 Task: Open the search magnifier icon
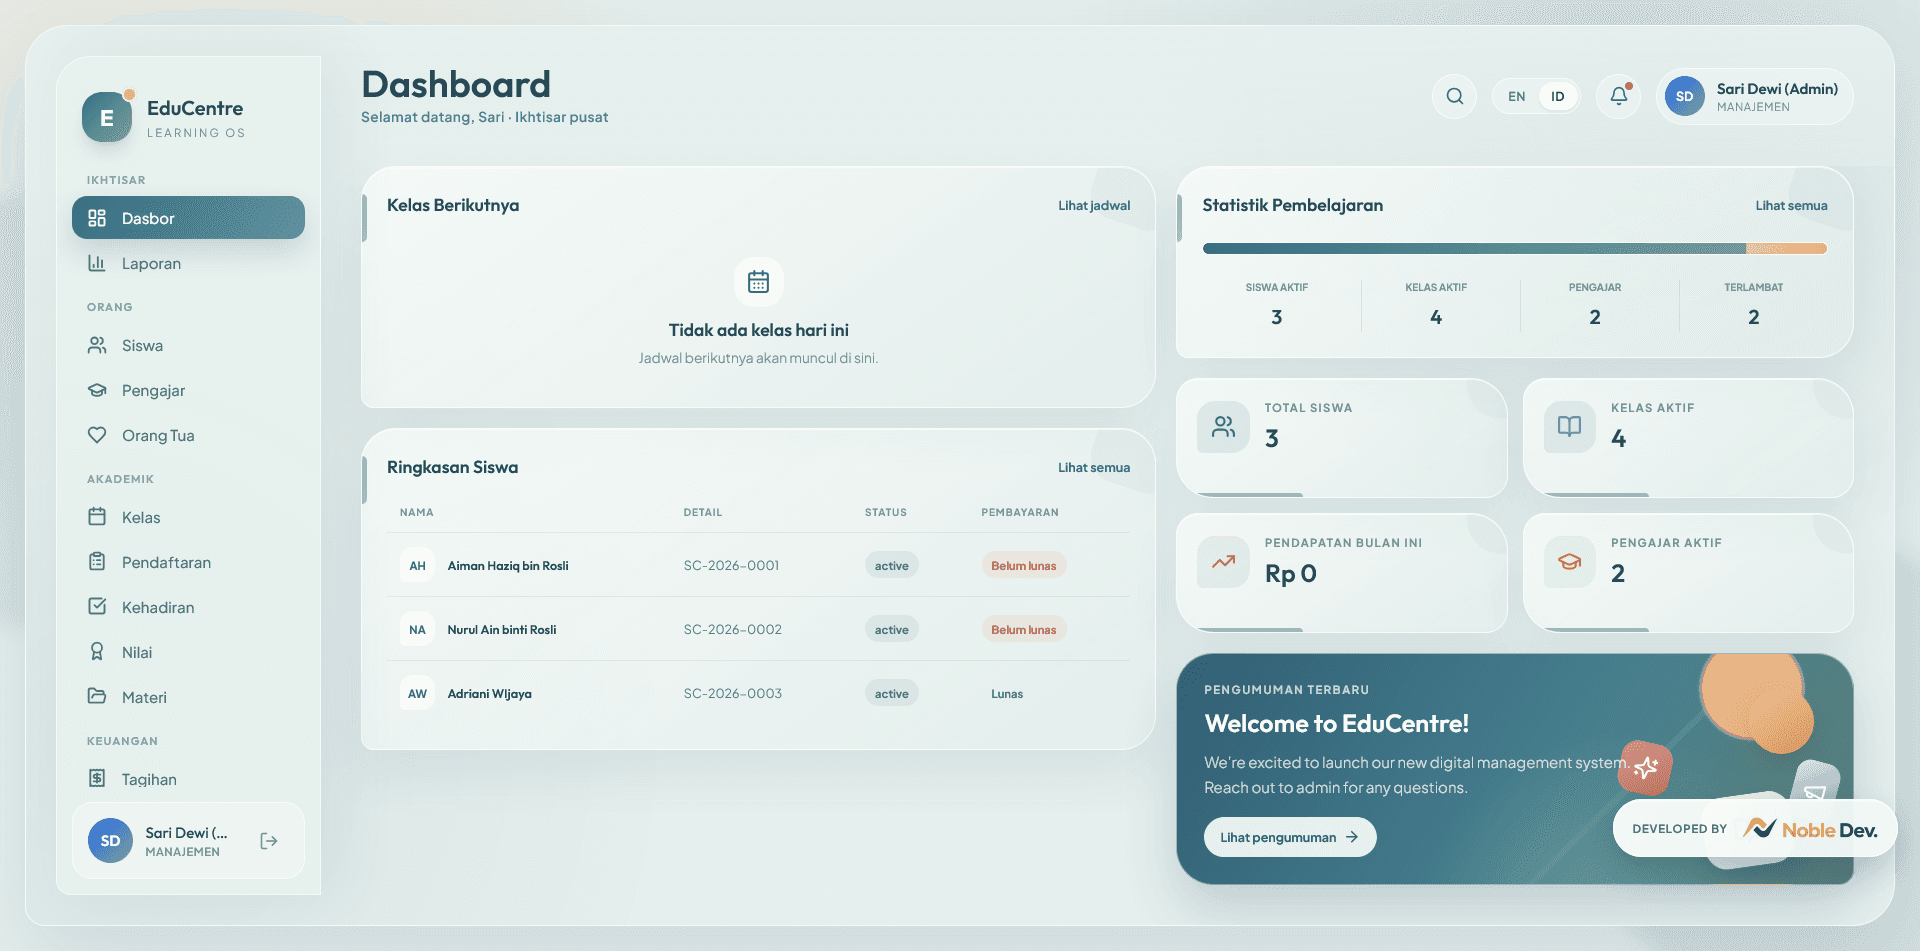tap(1455, 96)
